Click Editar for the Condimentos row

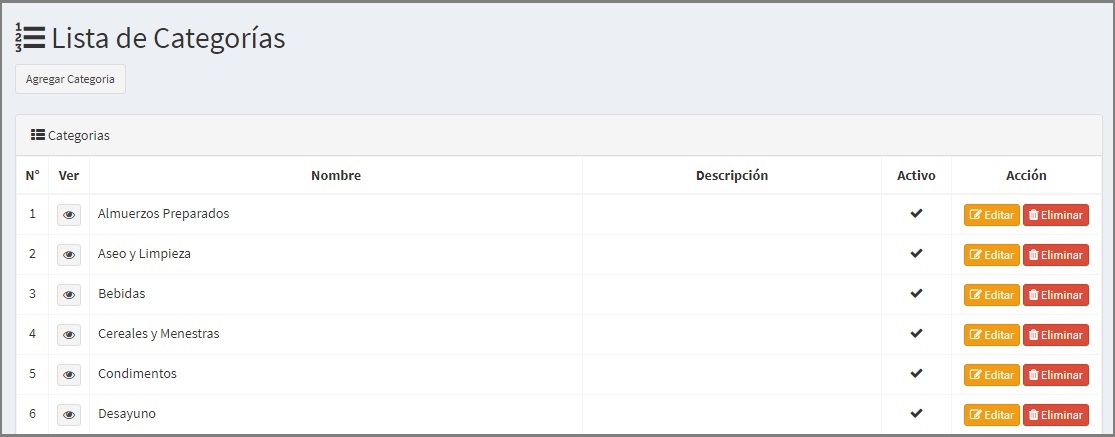tap(992, 374)
